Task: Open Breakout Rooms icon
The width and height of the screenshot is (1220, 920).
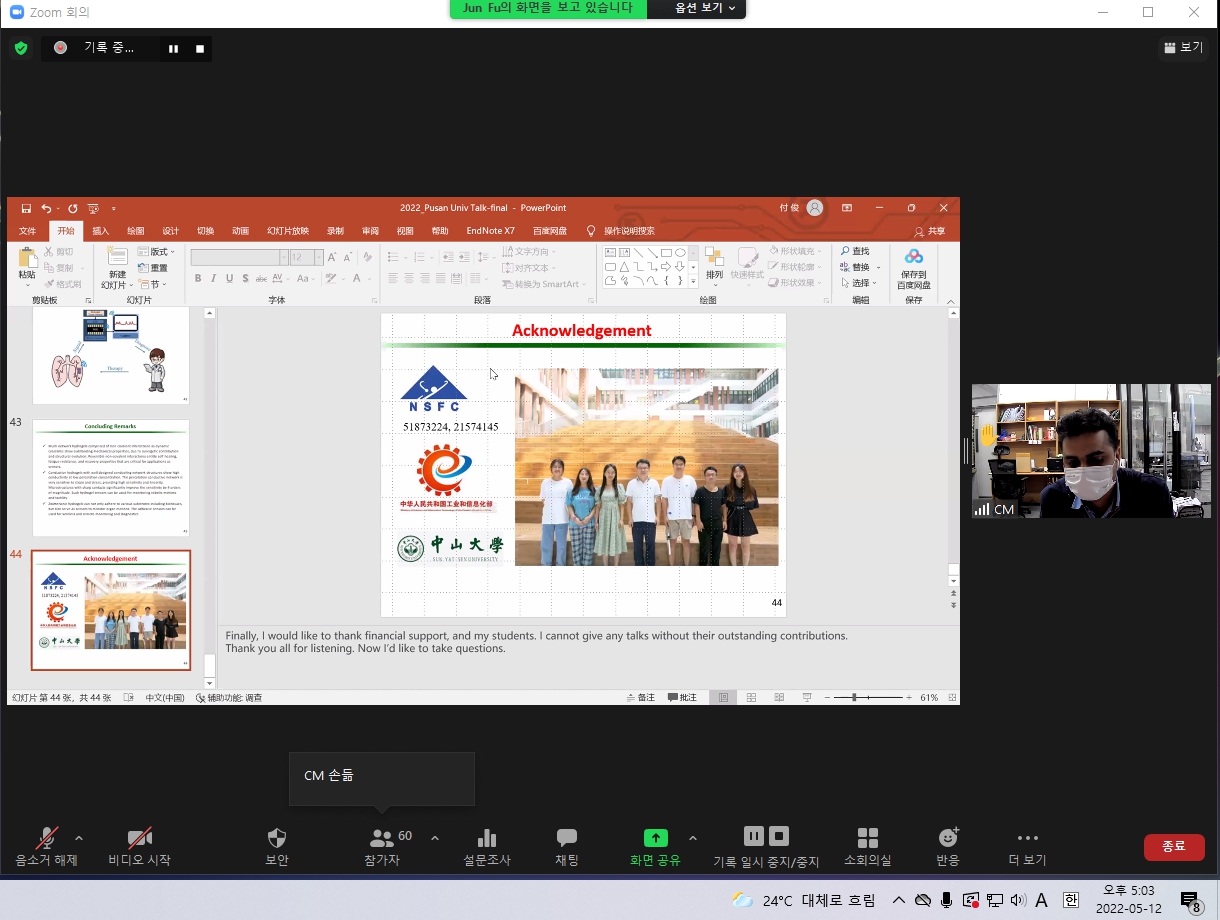Action: [867, 838]
